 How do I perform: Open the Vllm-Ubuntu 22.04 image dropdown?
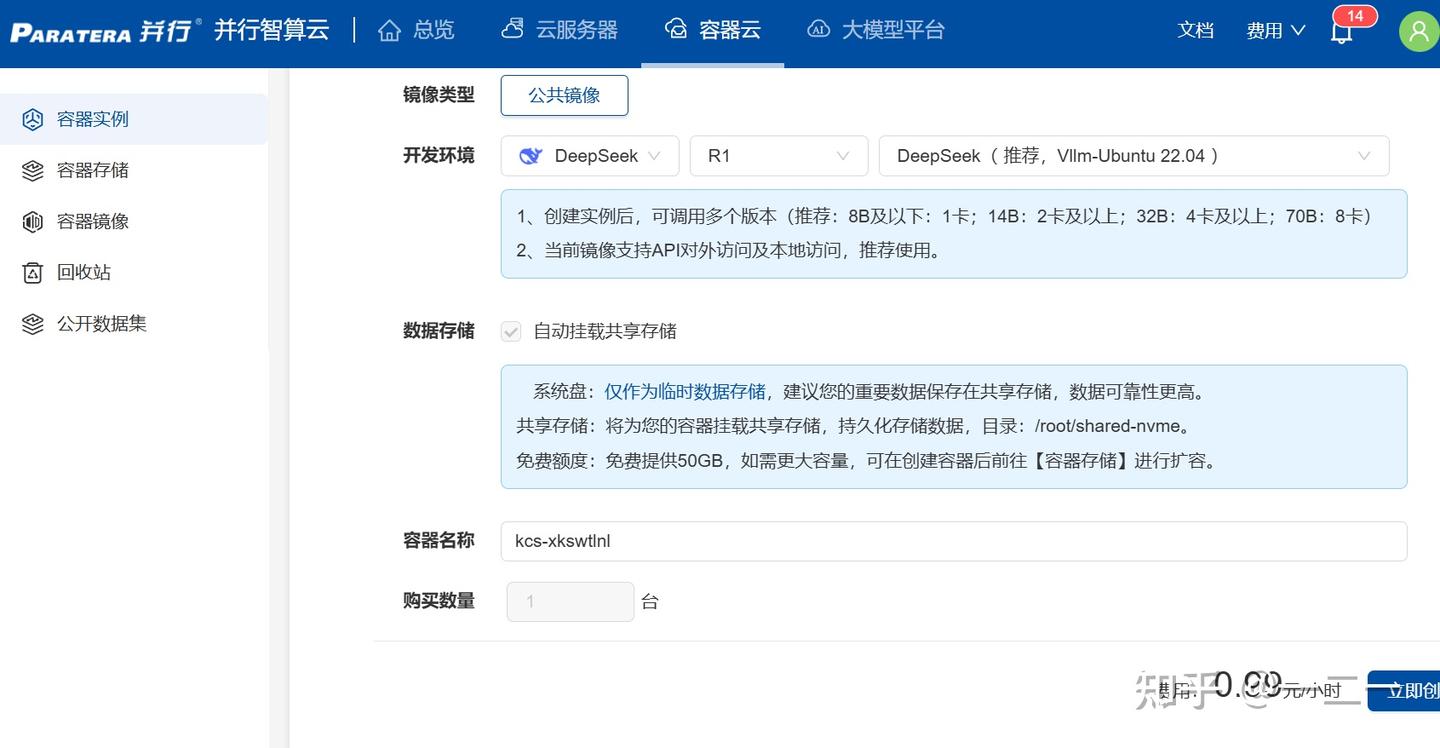(x=1134, y=156)
